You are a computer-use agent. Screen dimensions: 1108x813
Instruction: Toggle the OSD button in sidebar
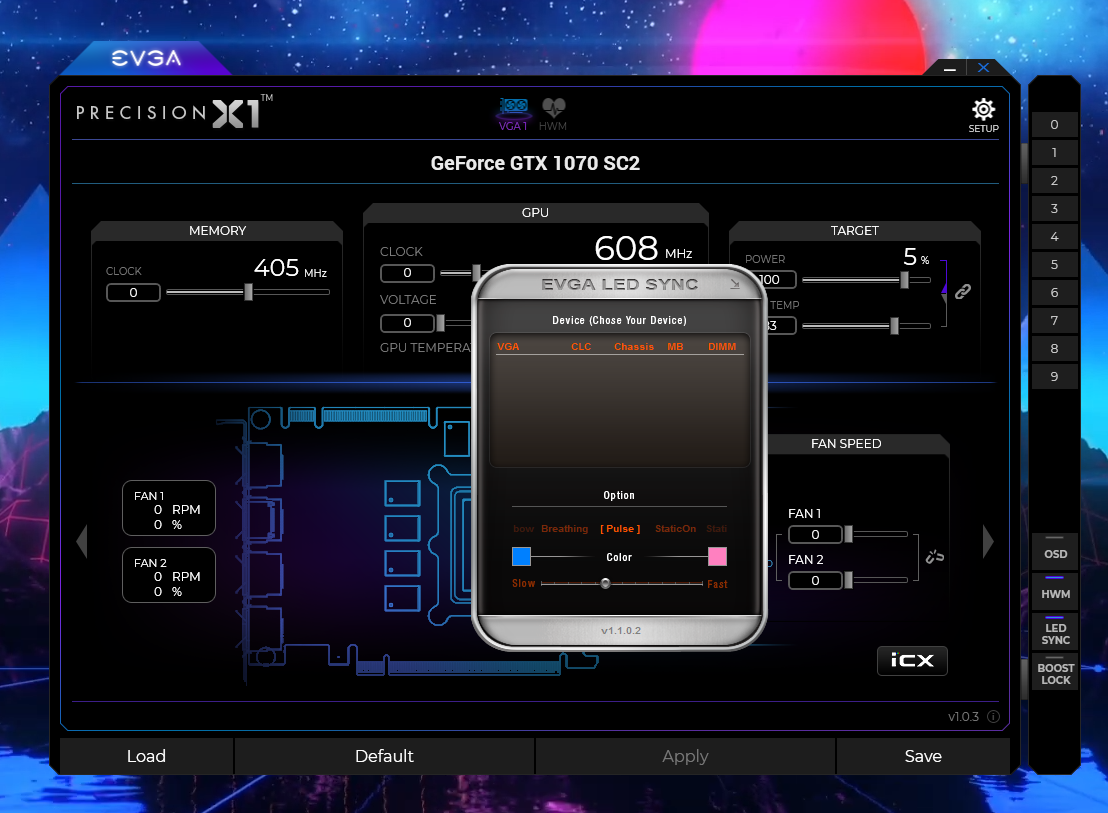[1055, 554]
